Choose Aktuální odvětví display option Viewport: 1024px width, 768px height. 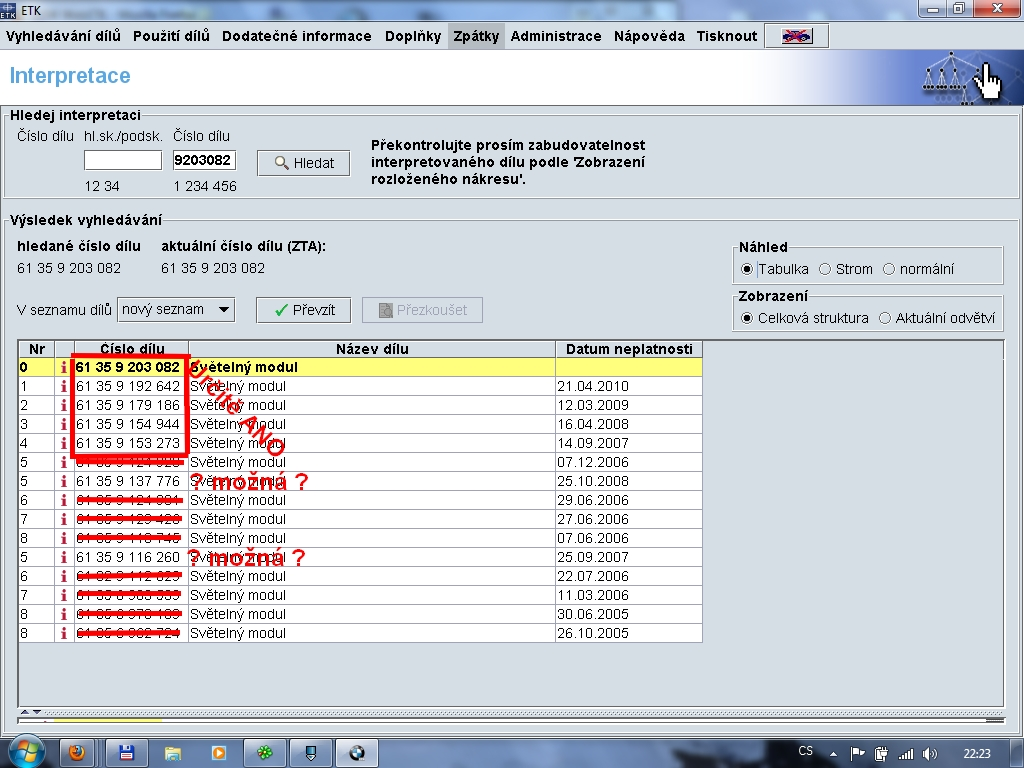pos(885,318)
